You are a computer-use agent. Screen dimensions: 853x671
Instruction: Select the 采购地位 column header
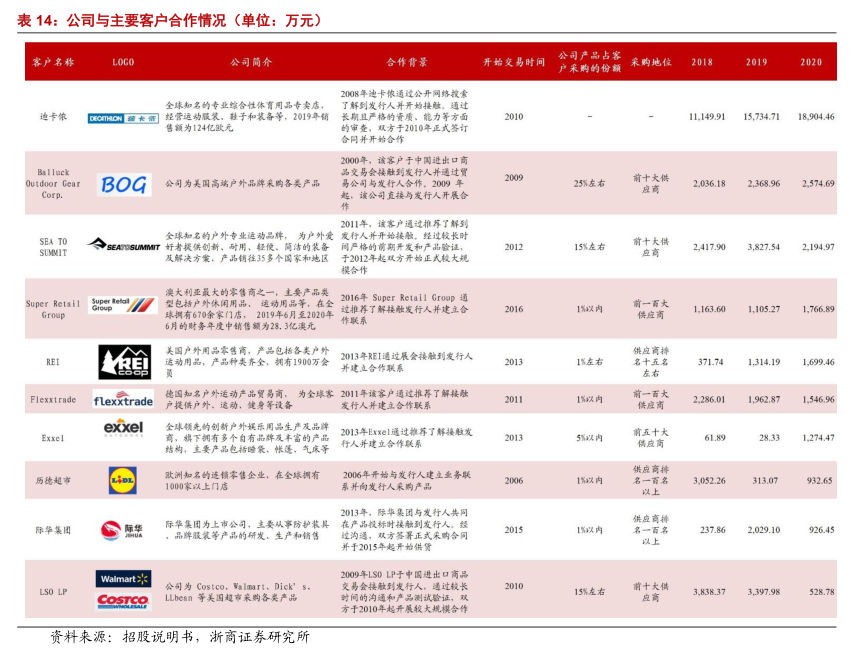point(650,62)
